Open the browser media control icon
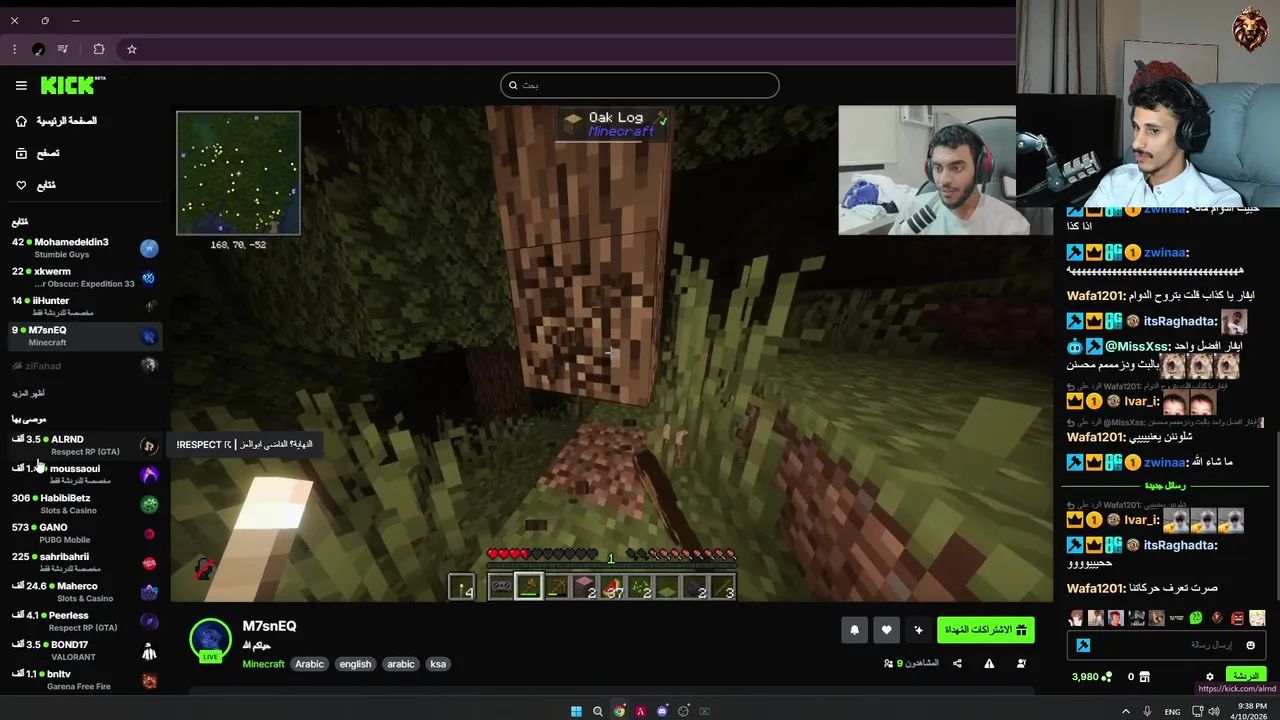The image size is (1280, 720). click(63, 49)
